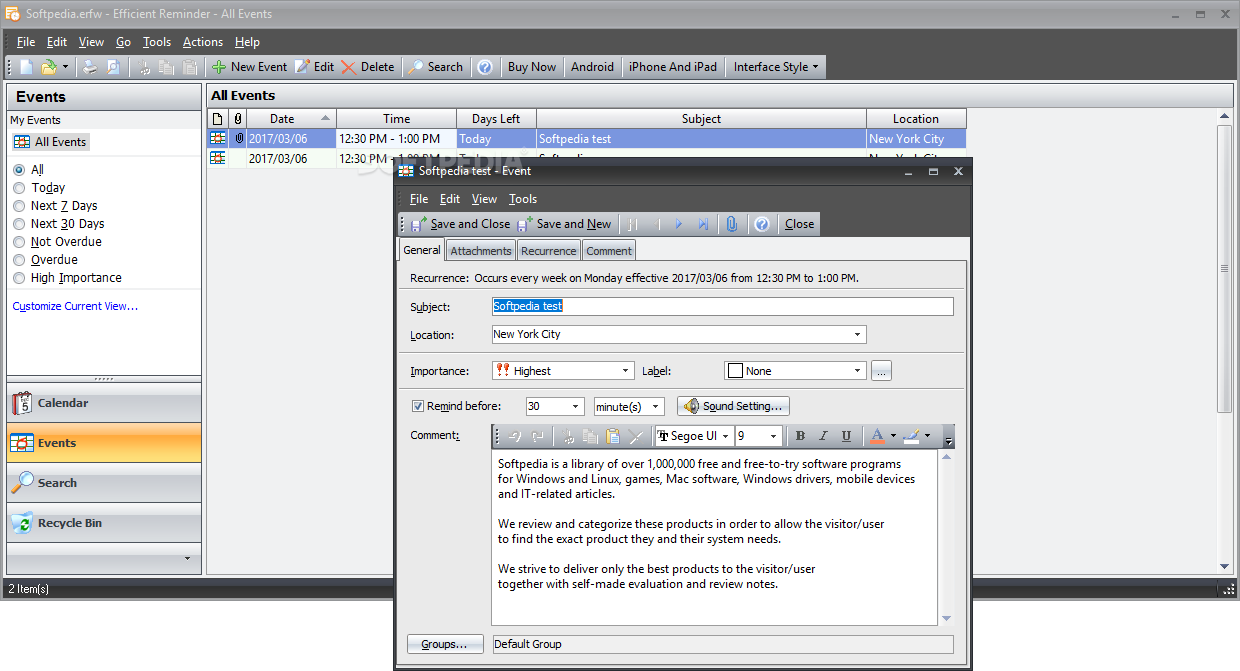Click Redo in the comment editor toolbar
The width and height of the screenshot is (1240, 671).
coord(537,436)
